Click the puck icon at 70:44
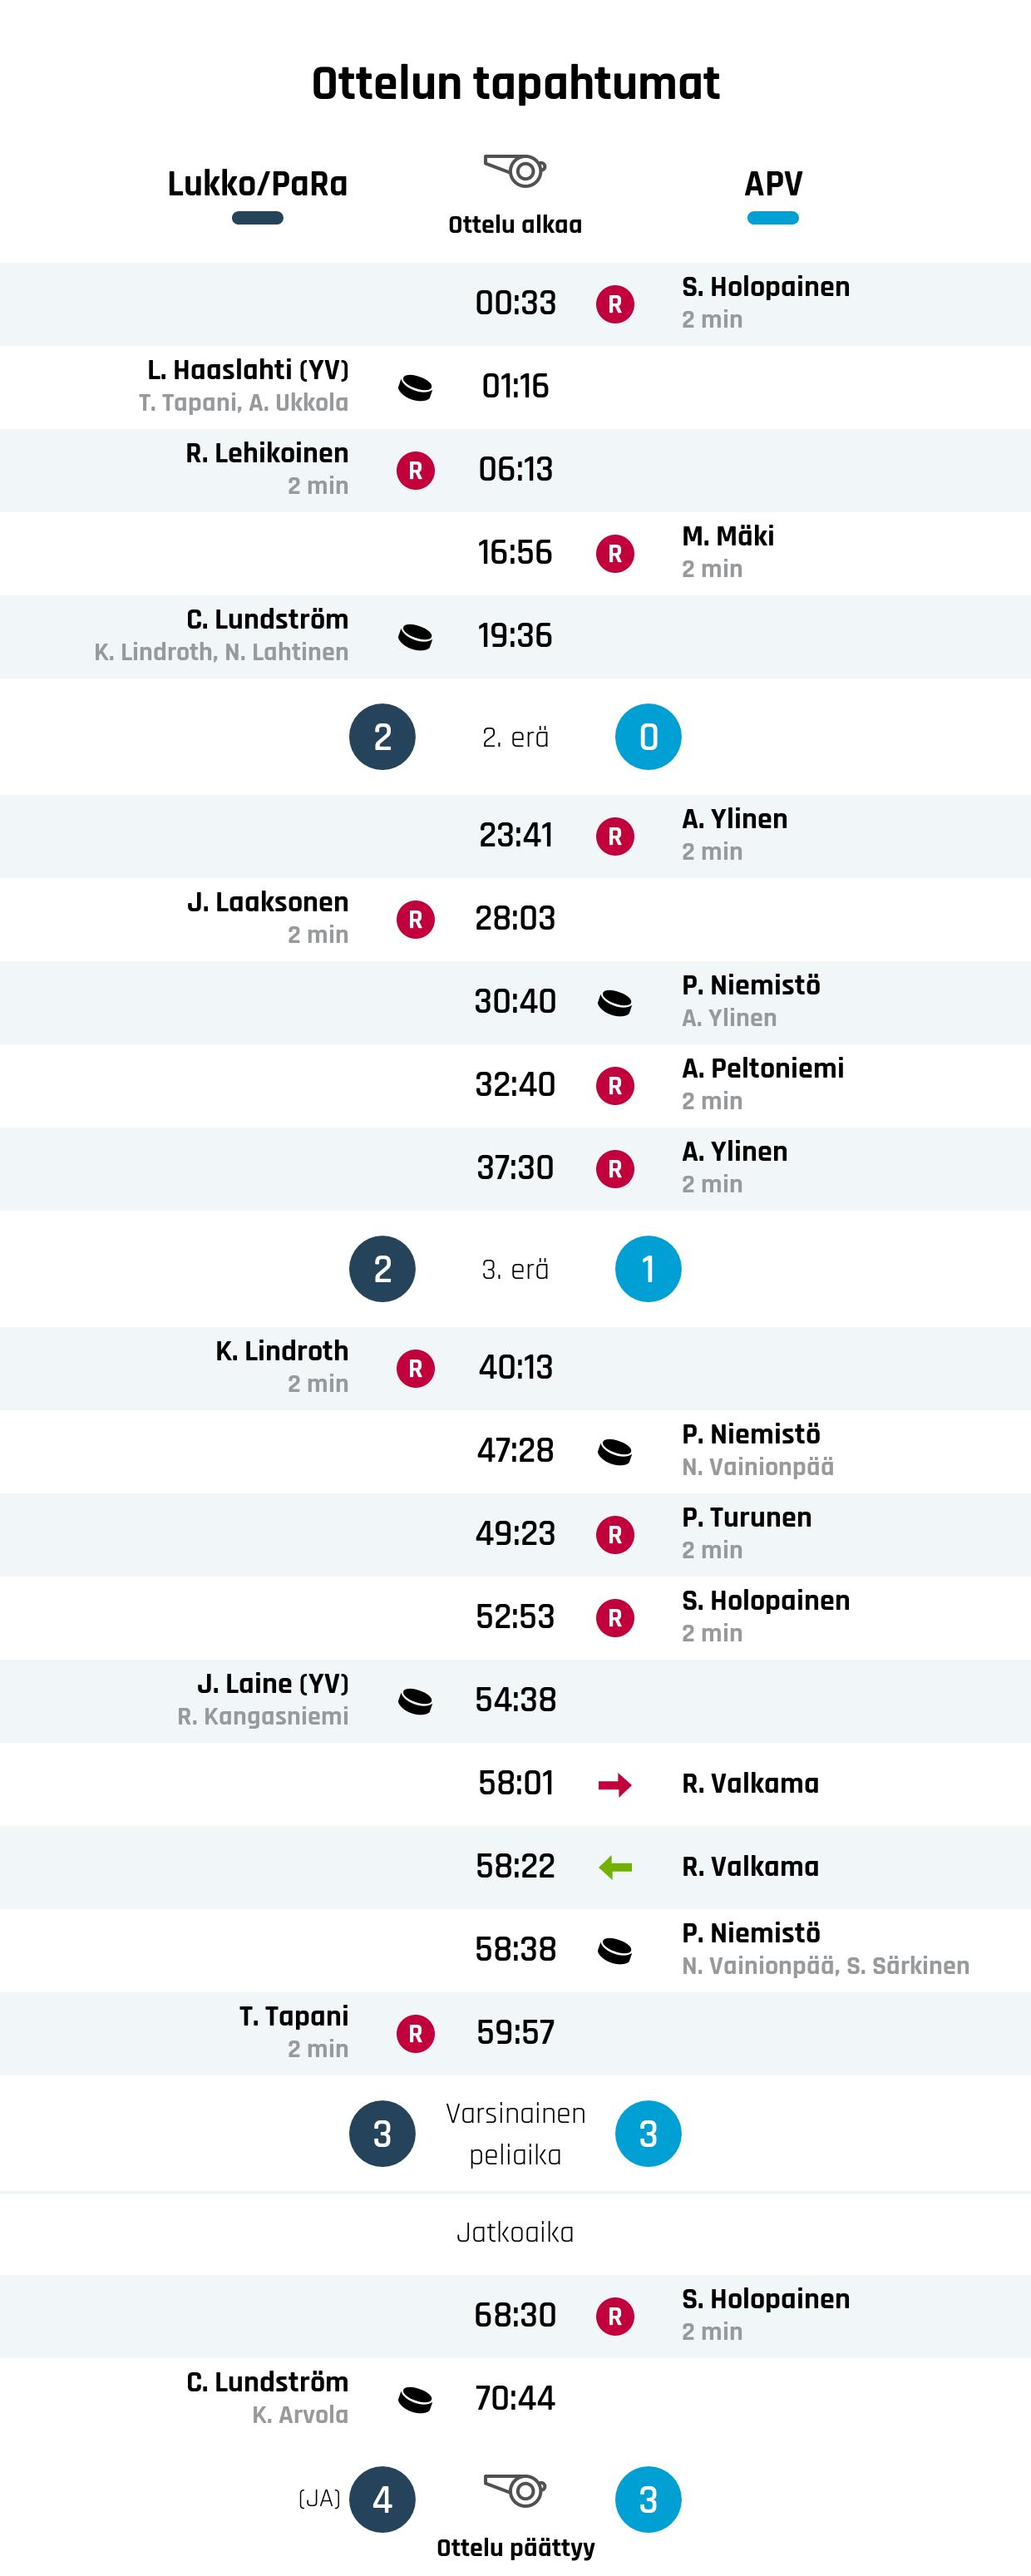The width and height of the screenshot is (1031, 2576). [x=415, y=2400]
